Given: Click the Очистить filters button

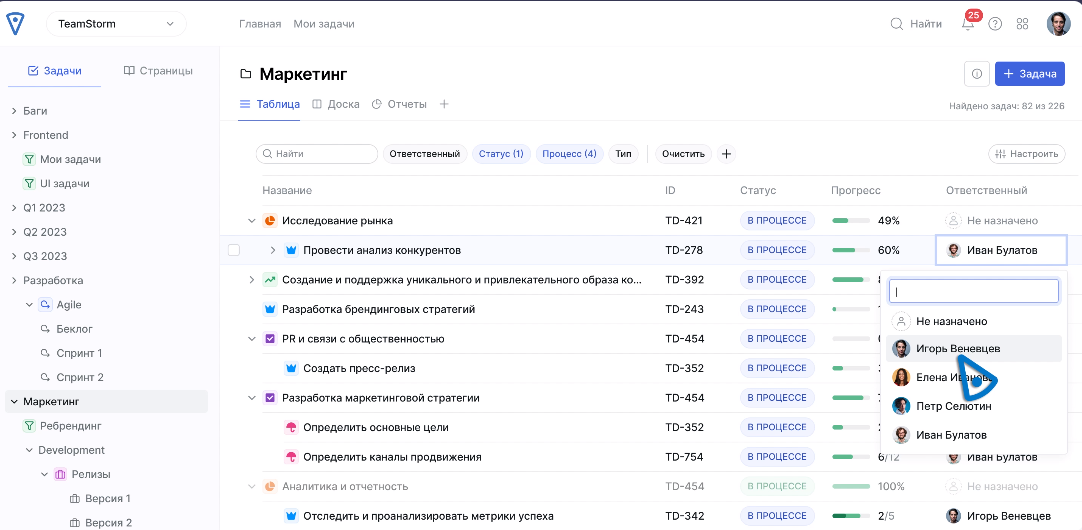Looking at the screenshot, I should (x=683, y=154).
